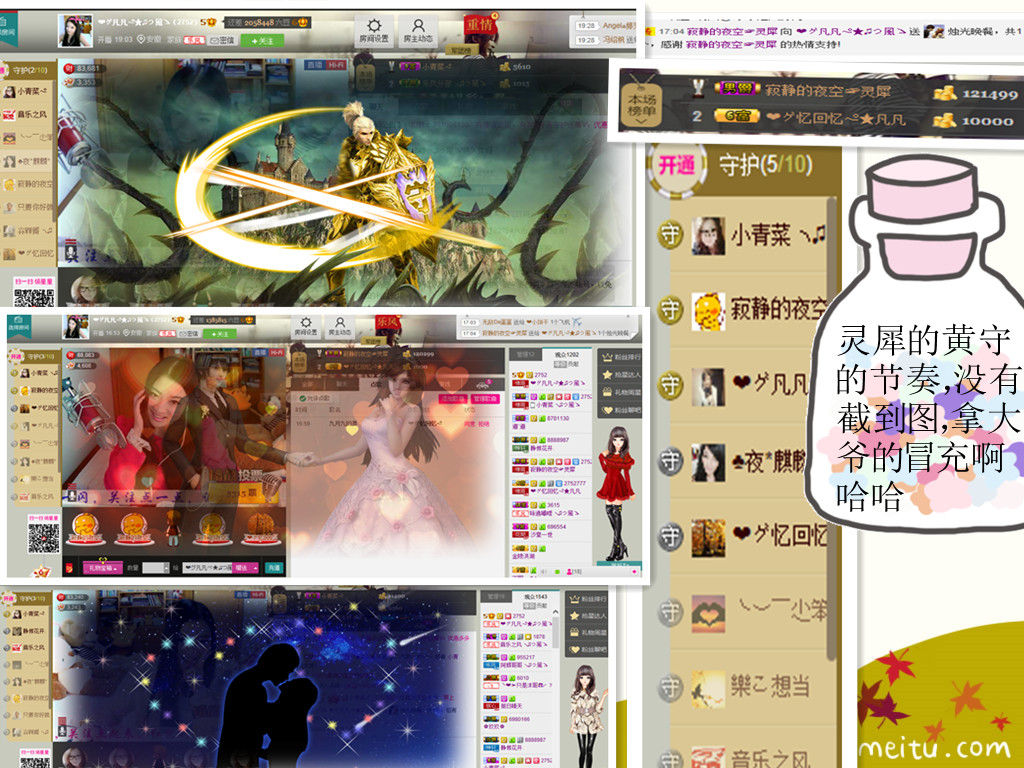
Task: Click pink 赠送 send gift dropdown button
Action: [x=246, y=568]
